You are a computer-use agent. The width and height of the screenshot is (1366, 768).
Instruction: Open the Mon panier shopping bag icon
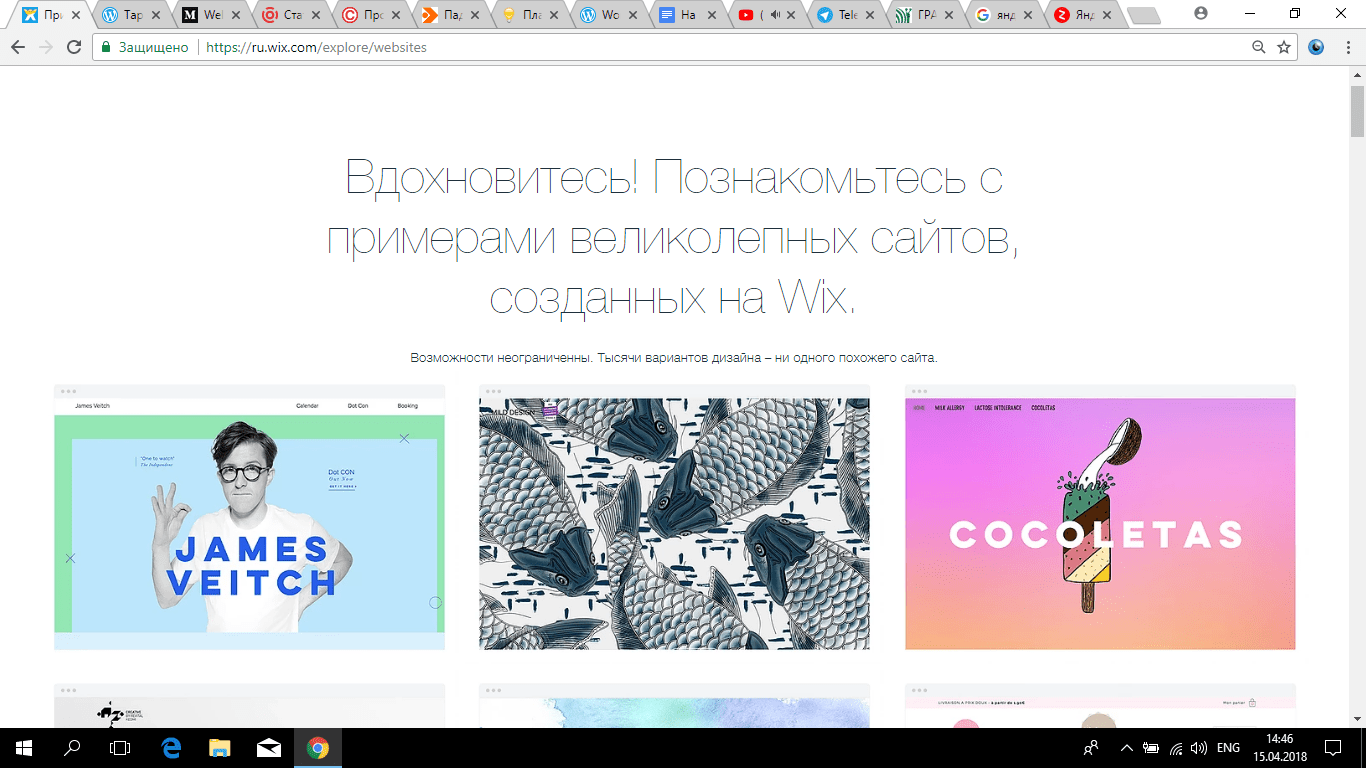click(x=1252, y=703)
